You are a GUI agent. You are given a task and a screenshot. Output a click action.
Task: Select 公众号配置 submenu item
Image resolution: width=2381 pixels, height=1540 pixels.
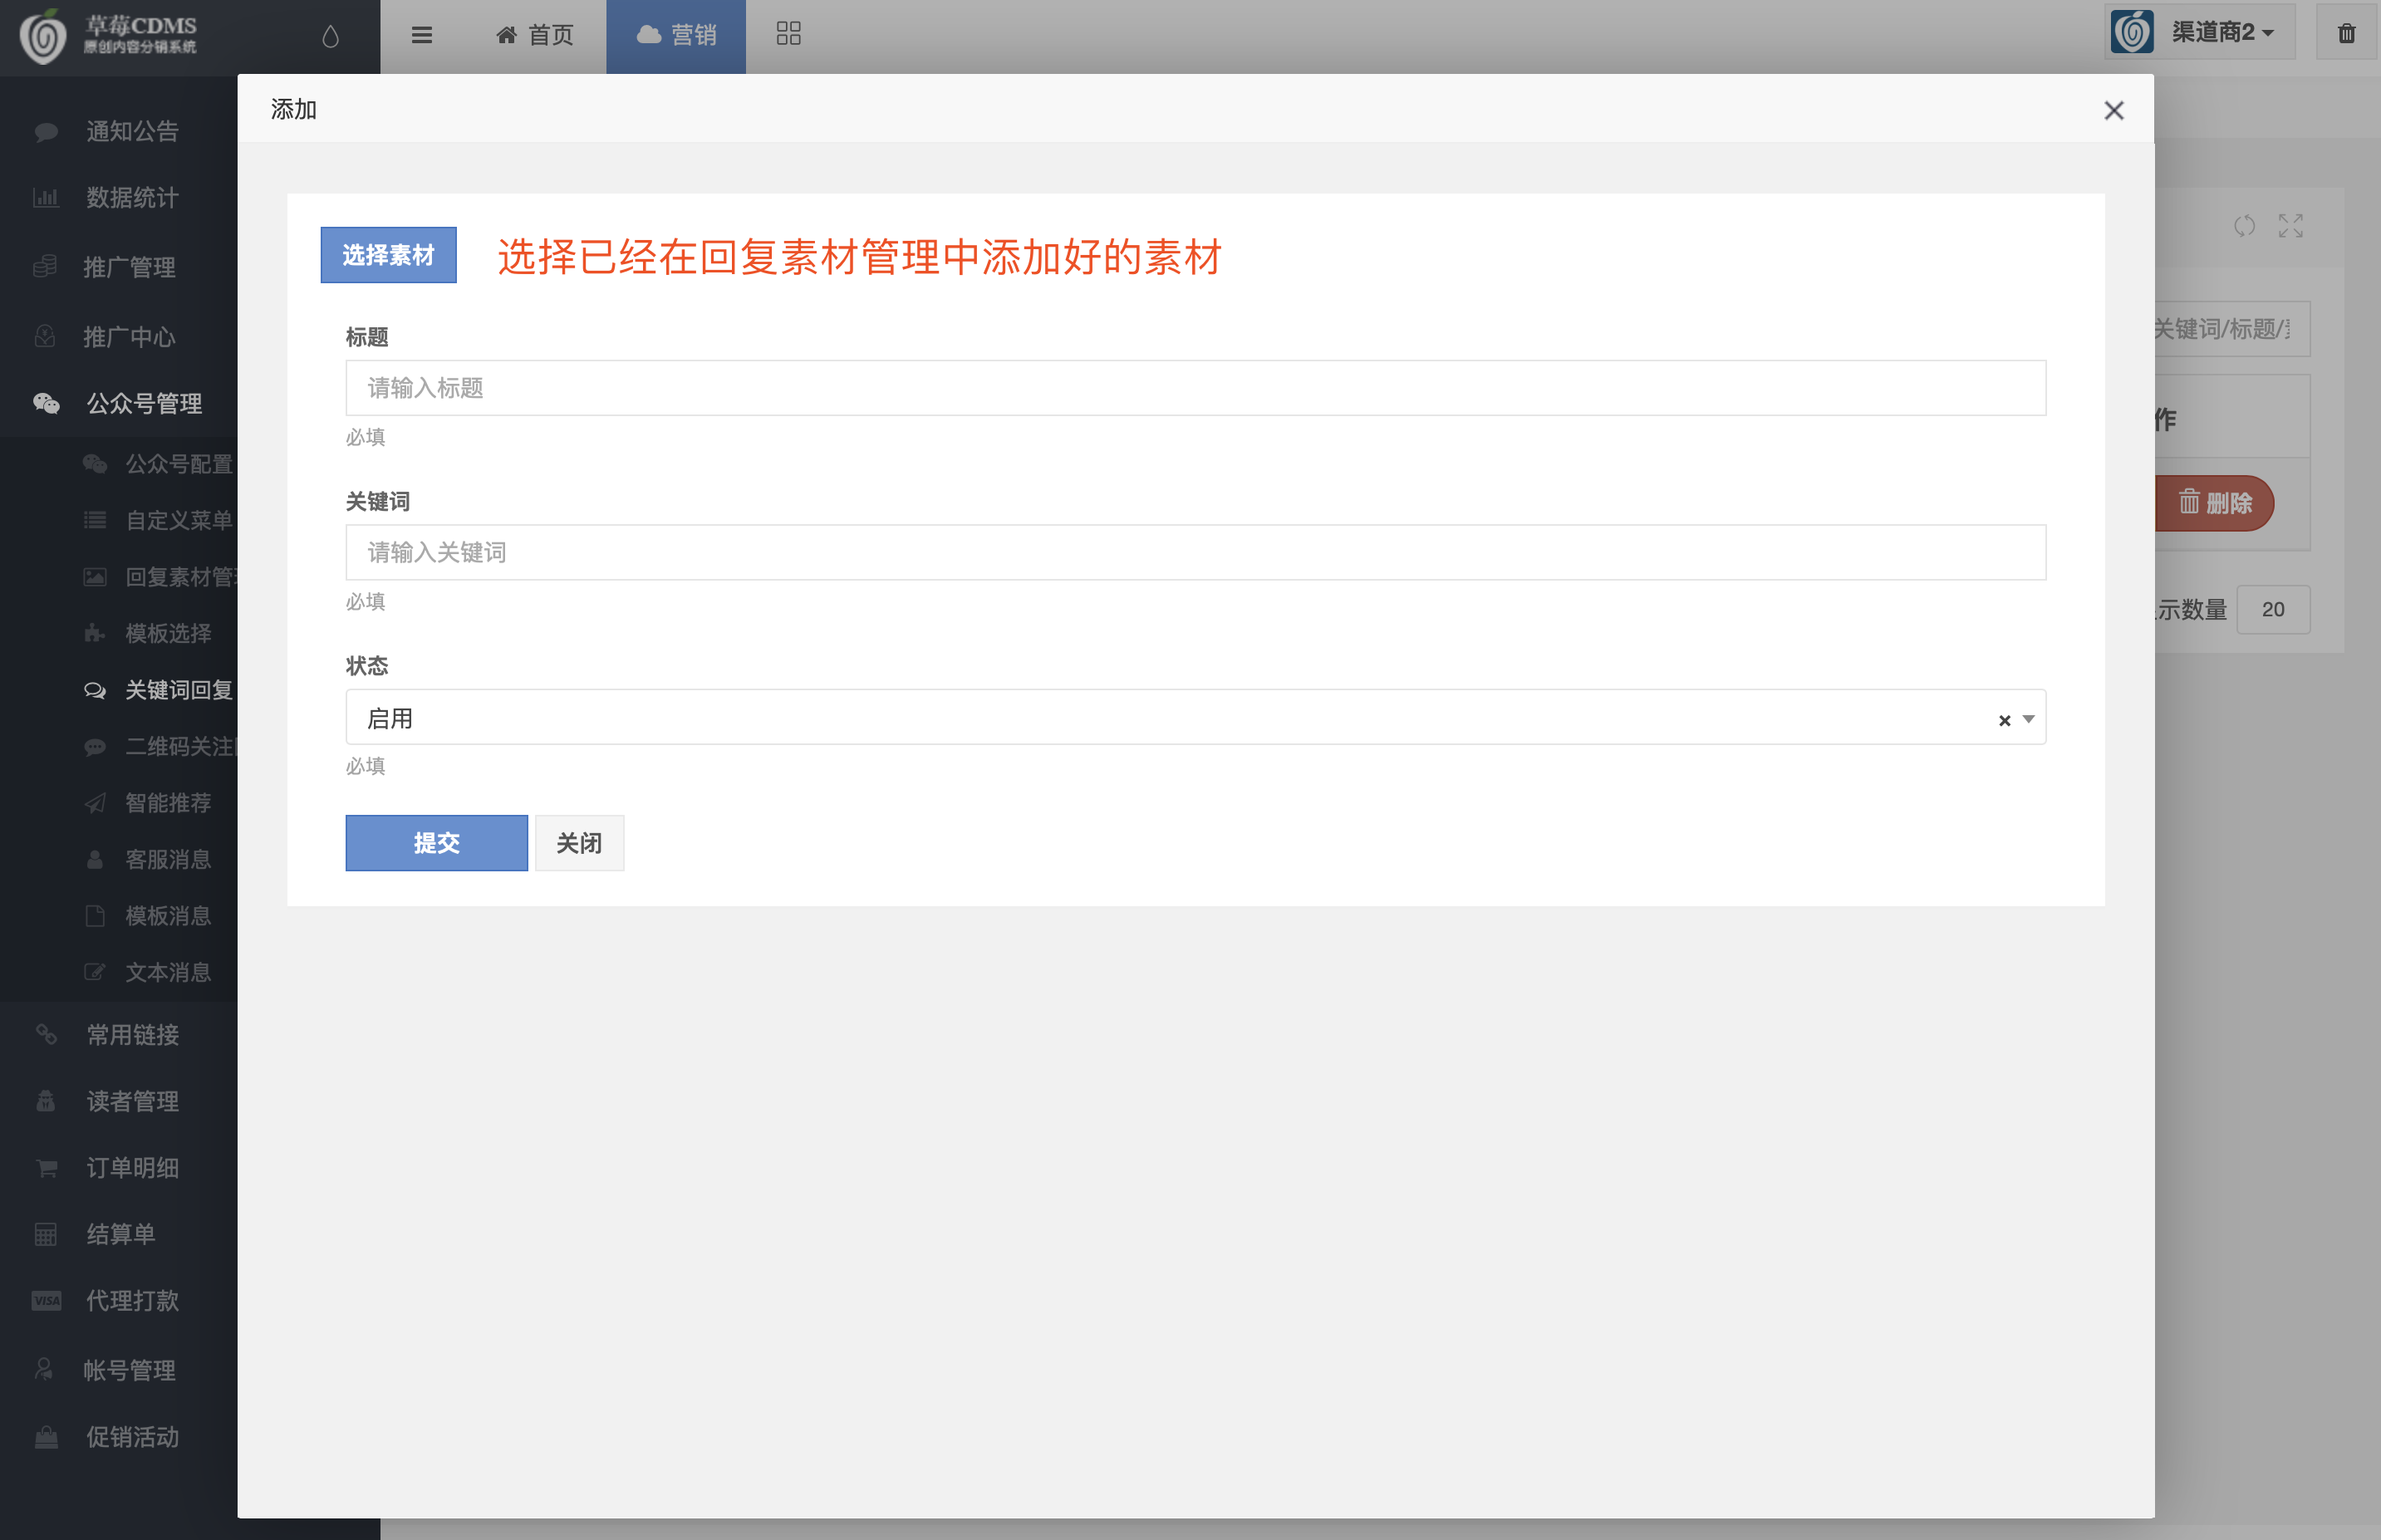160,464
